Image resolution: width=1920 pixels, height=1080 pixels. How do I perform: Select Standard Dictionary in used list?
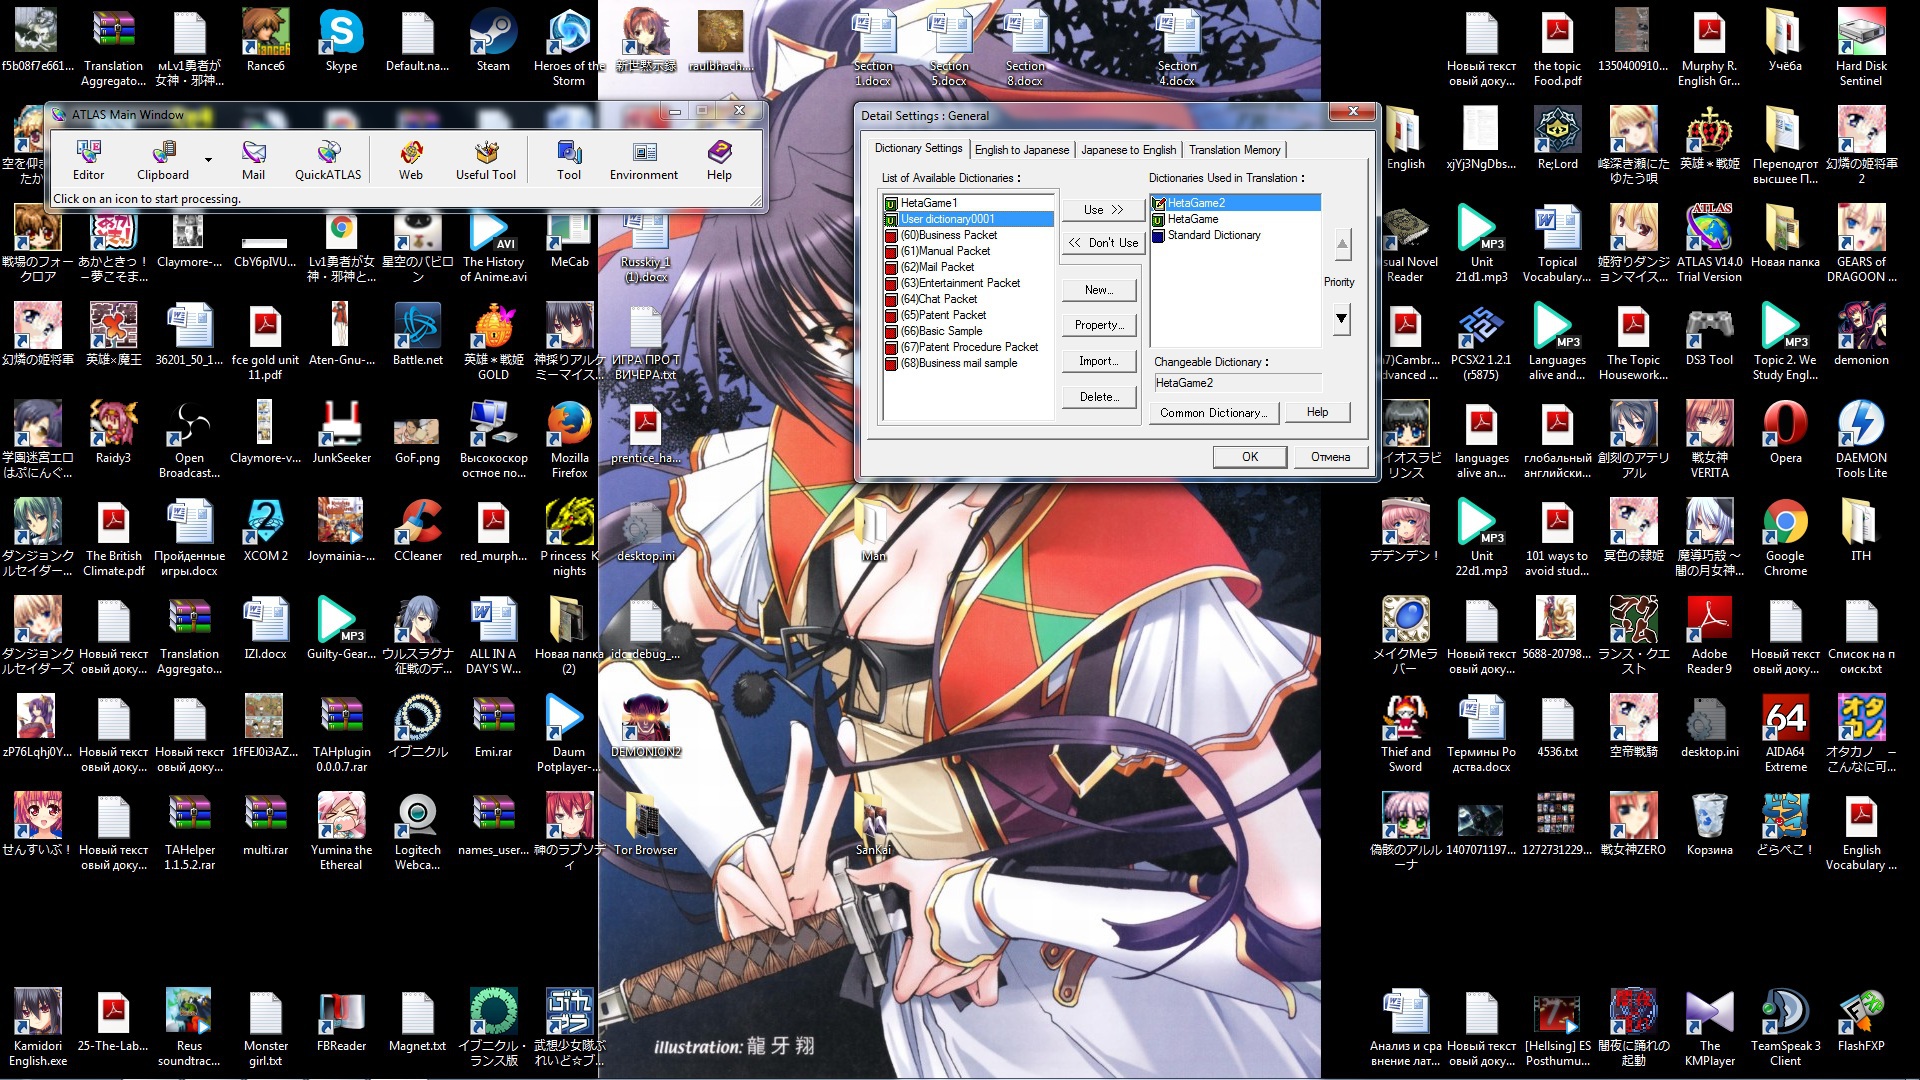[1213, 235]
